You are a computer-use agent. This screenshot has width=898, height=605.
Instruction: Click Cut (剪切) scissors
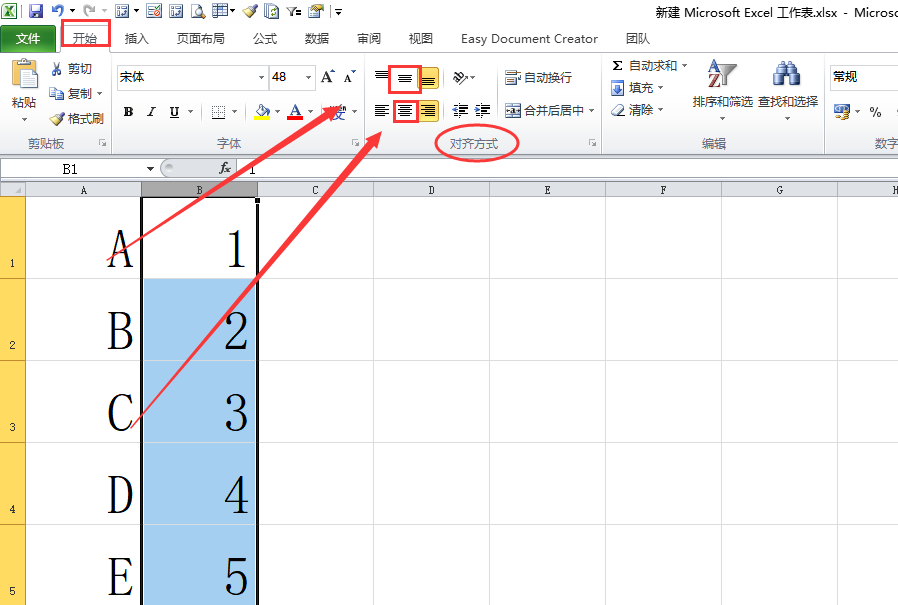click(x=71, y=69)
